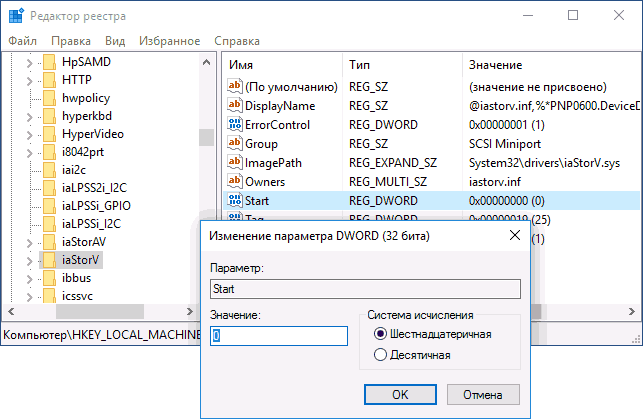
Task: Click the Значение input field
Action: (278, 336)
